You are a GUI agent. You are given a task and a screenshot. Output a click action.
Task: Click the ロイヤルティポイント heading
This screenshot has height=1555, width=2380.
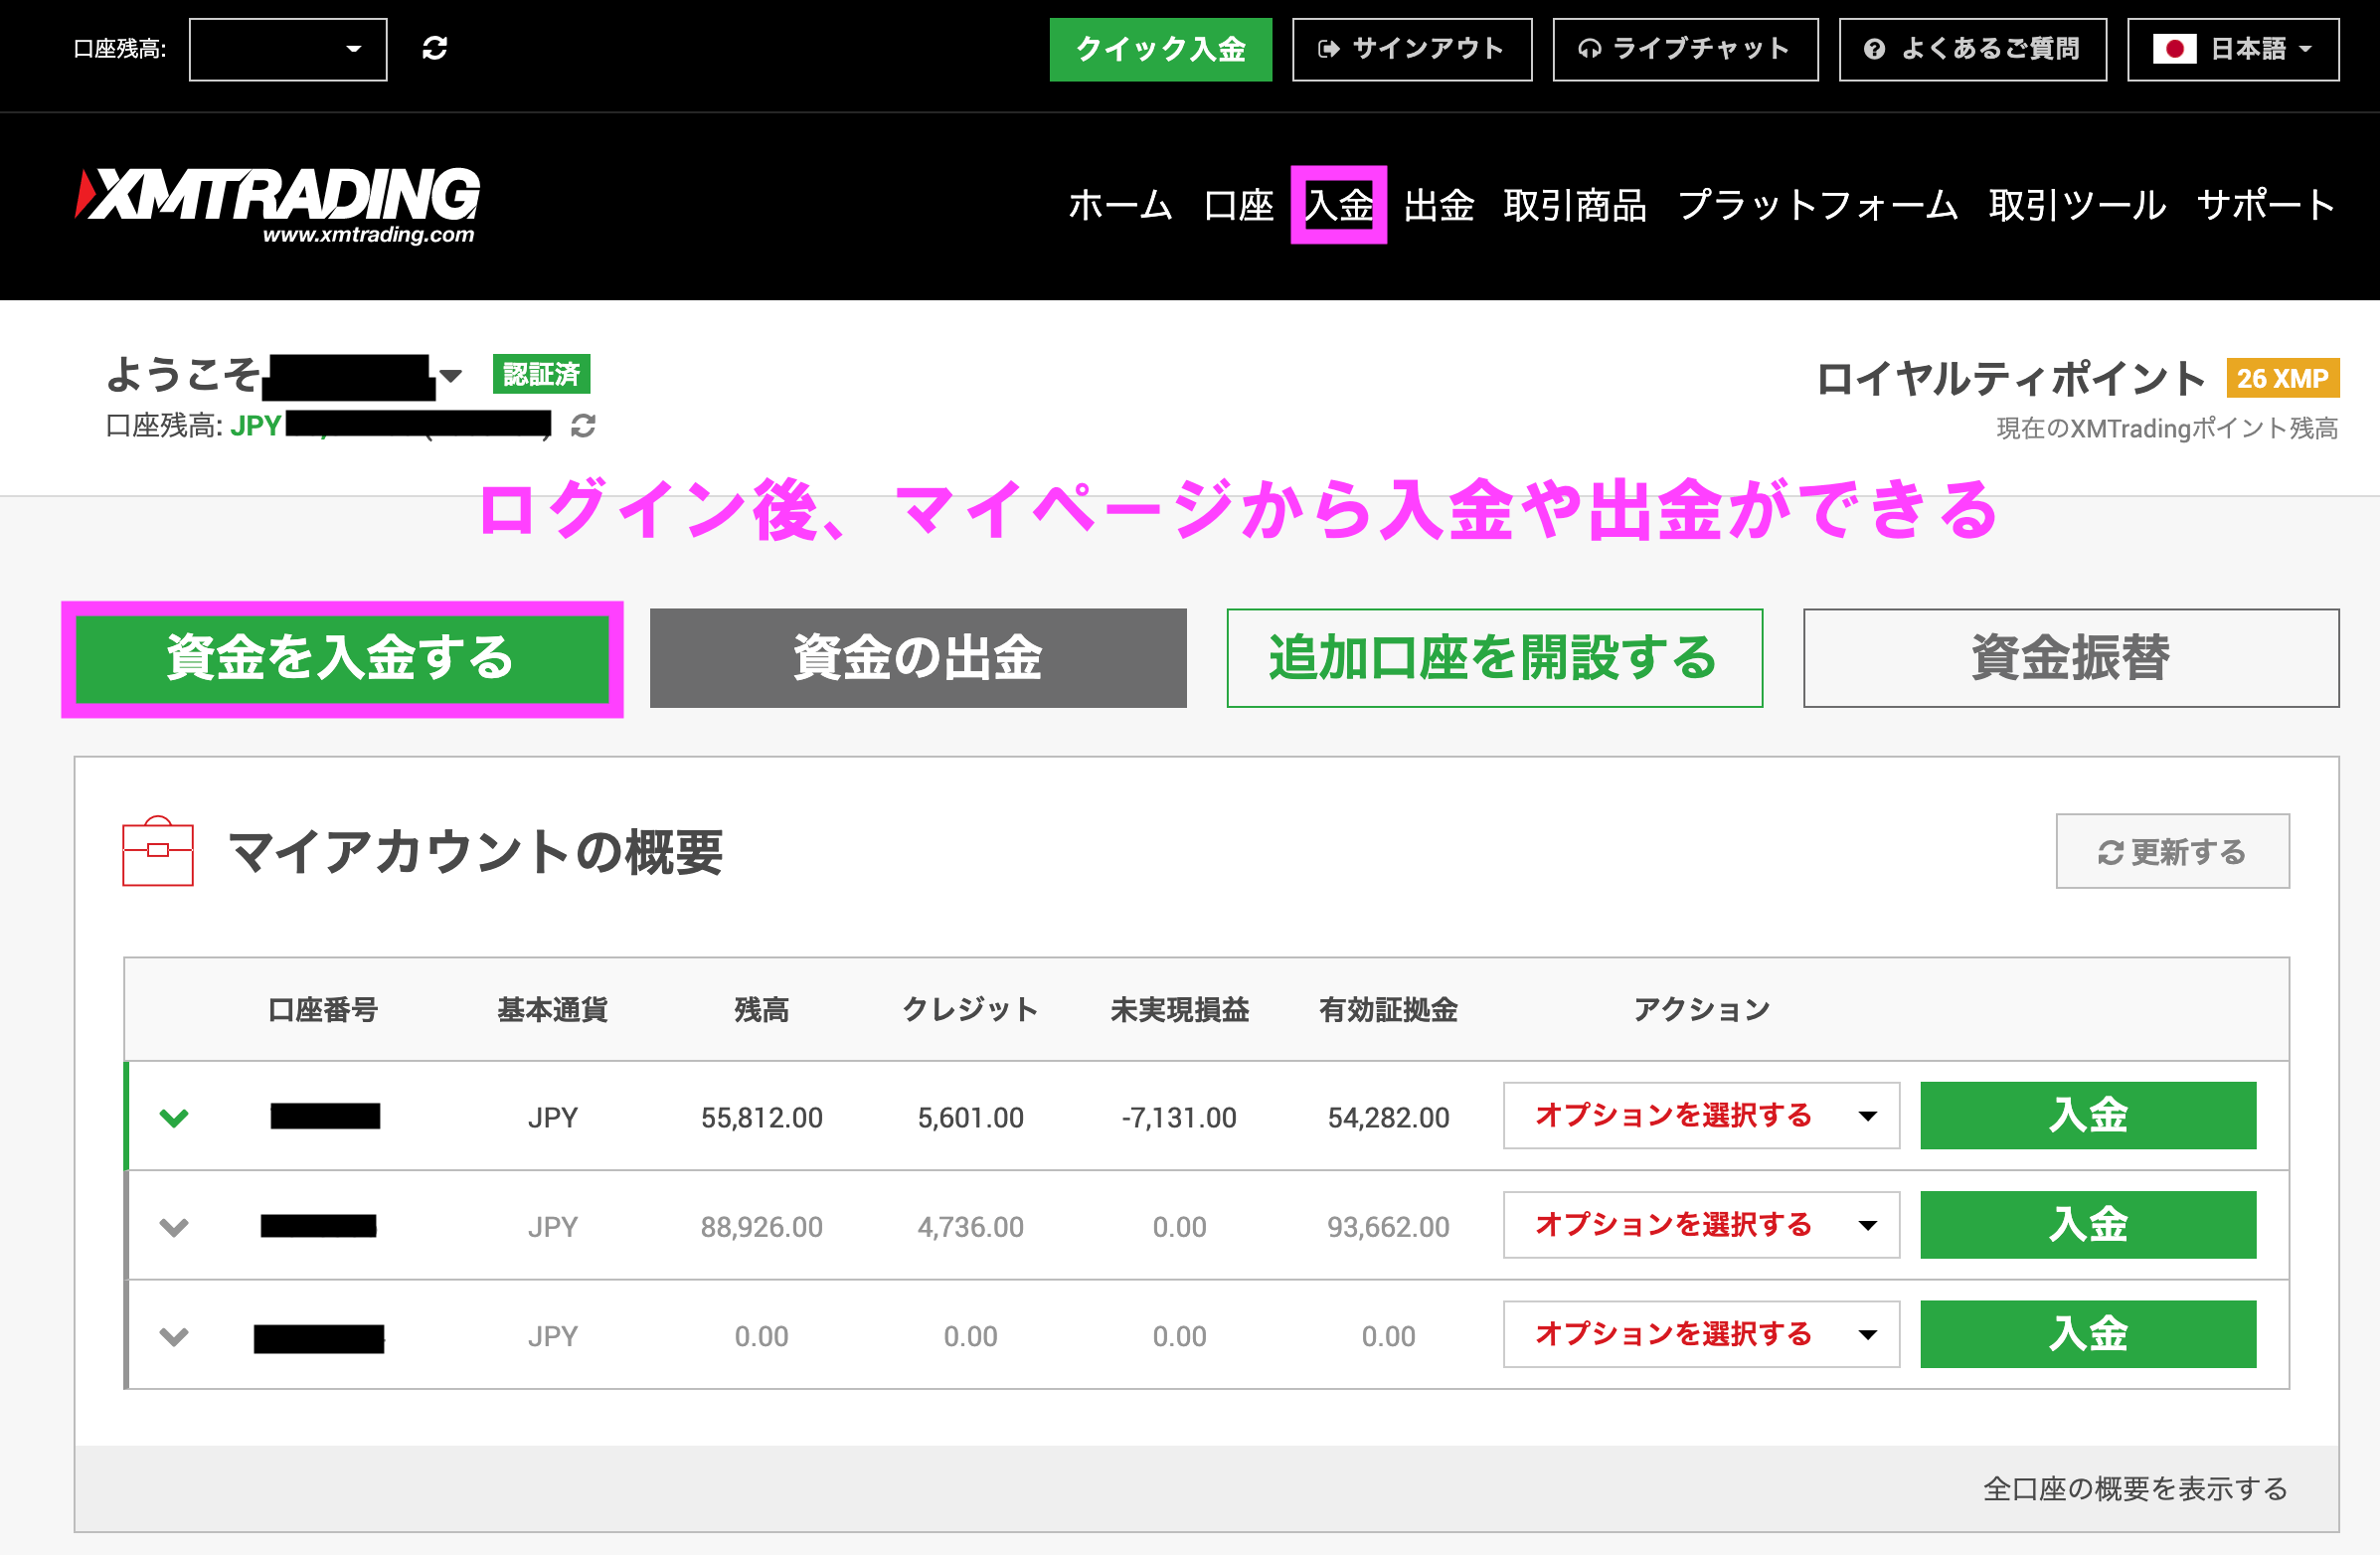pyautogui.click(x=2010, y=379)
